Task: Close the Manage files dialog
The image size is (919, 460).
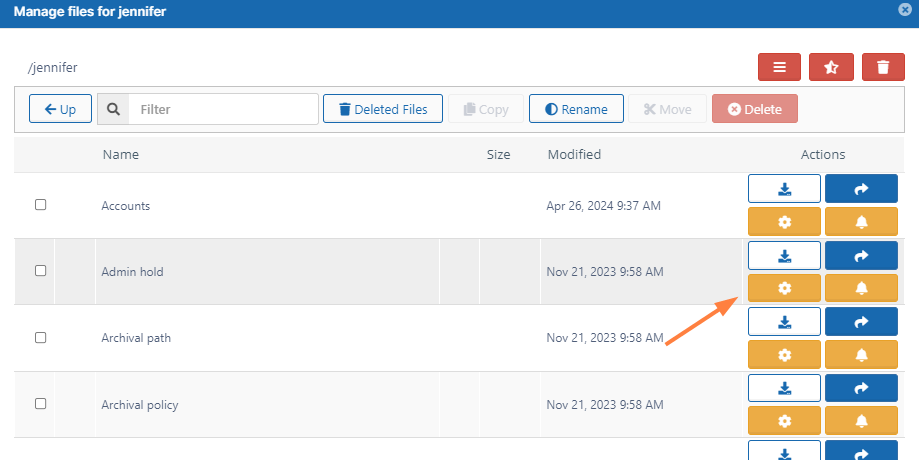Action: (905, 10)
